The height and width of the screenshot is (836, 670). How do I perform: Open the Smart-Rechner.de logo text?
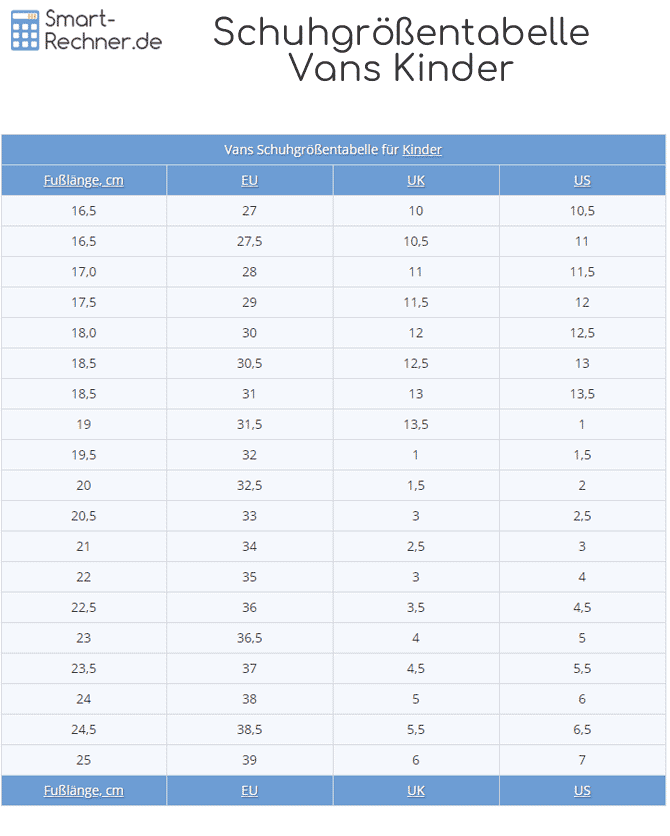[x=103, y=31]
